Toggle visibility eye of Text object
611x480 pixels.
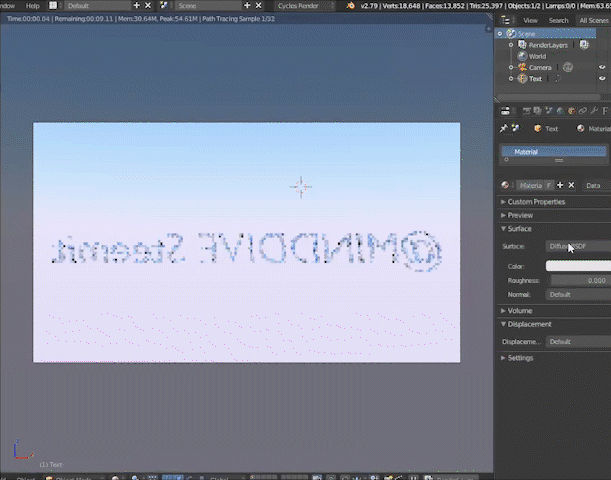click(x=602, y=78)
